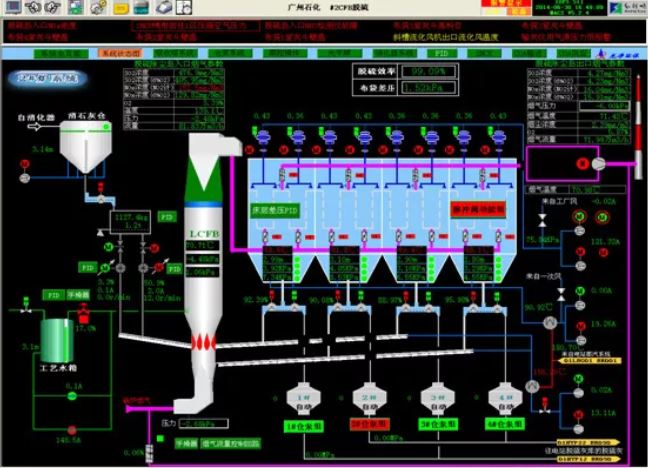
Task: Open PID controller beside the lime feeder
Action: pos(167,216)
